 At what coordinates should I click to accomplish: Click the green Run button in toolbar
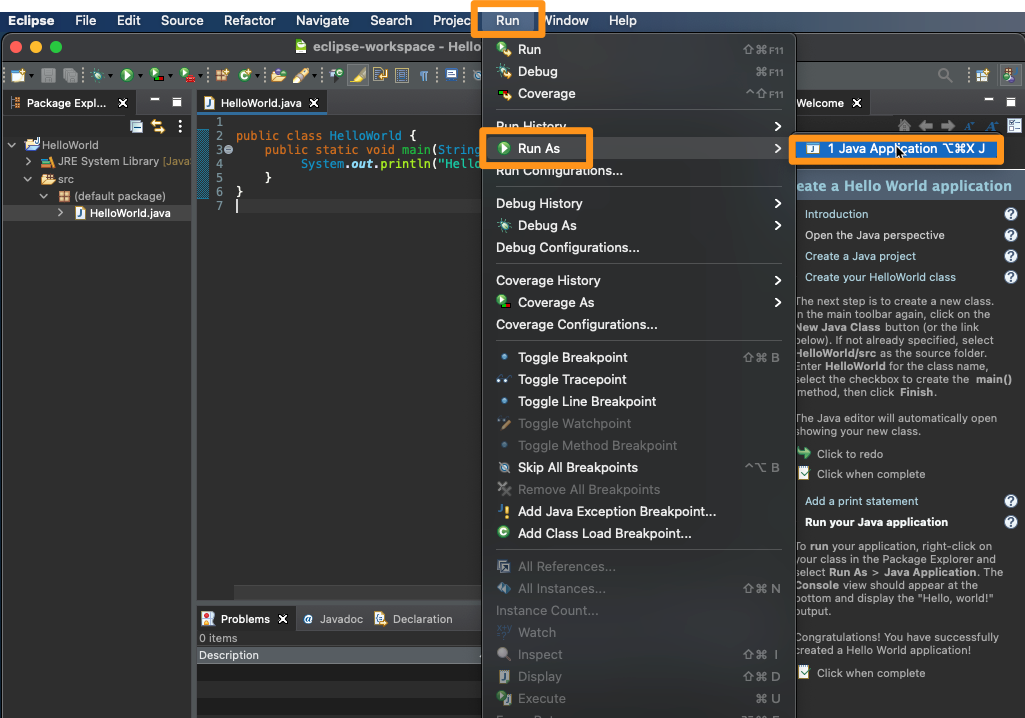[x=127, y=76]
